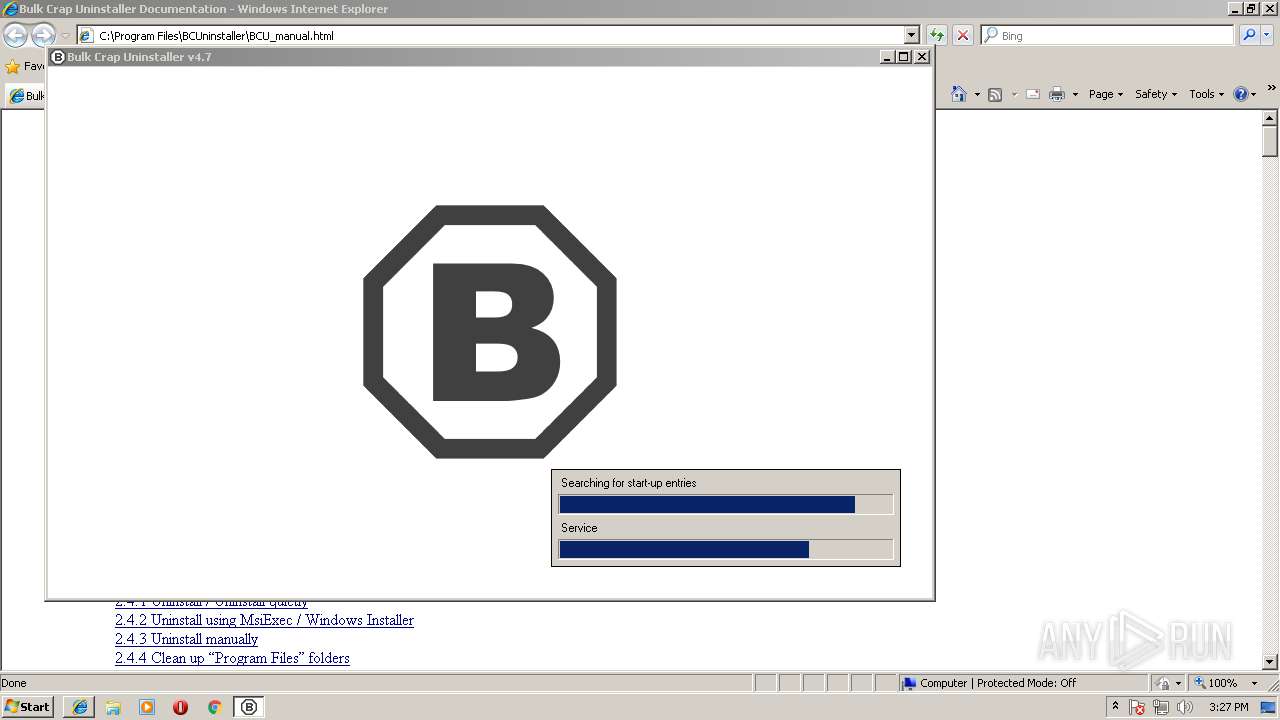Viewport: 1280px width, 720px height.
Task: Click the Searching for start-up entries progress bar
Action: (x=726, y=505)
